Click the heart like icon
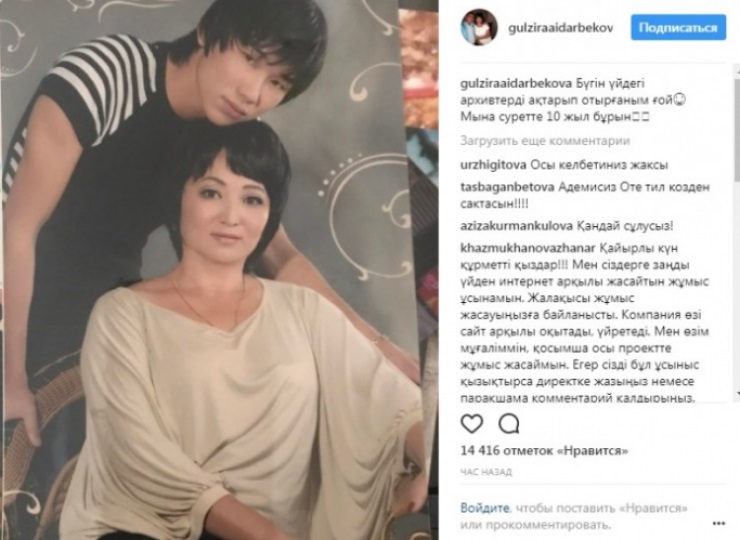740x540 pixels. 471,423
